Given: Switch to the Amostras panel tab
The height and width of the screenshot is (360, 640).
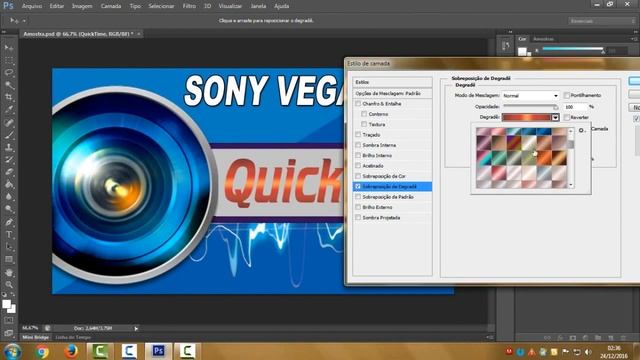Looking at the screenshot, I should pyautogui.click(x=543, y=39).
